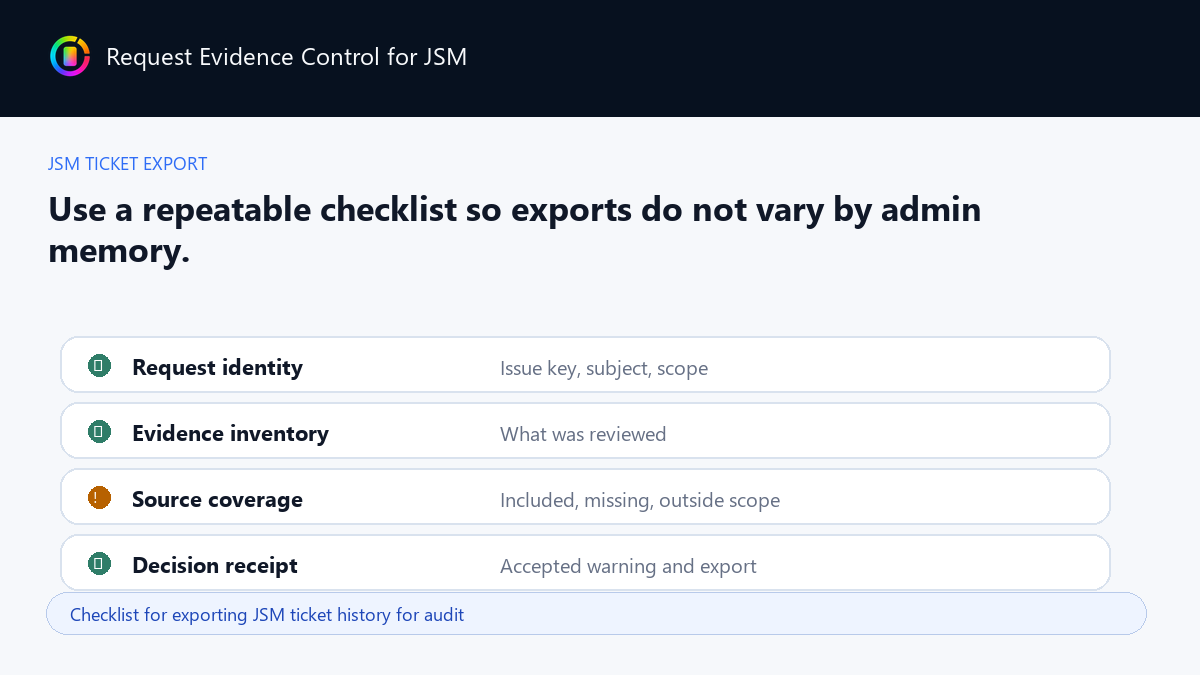Screen dimensions: 1200x675
Task: Click the Request identity green status icon
Action: 99,366
